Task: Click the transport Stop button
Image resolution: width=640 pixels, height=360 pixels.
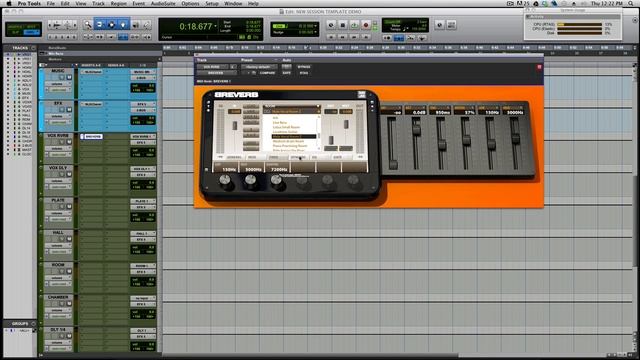Action: click(x=342, y=25)
